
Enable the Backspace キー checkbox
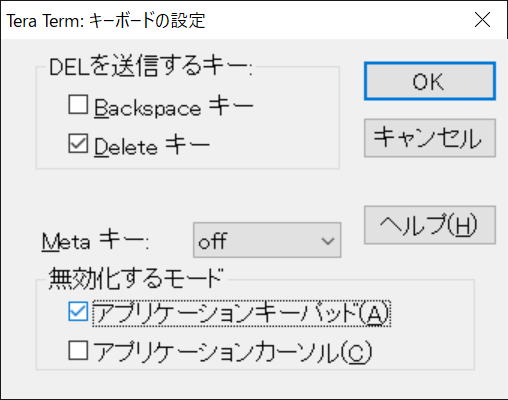coord(78,105)
